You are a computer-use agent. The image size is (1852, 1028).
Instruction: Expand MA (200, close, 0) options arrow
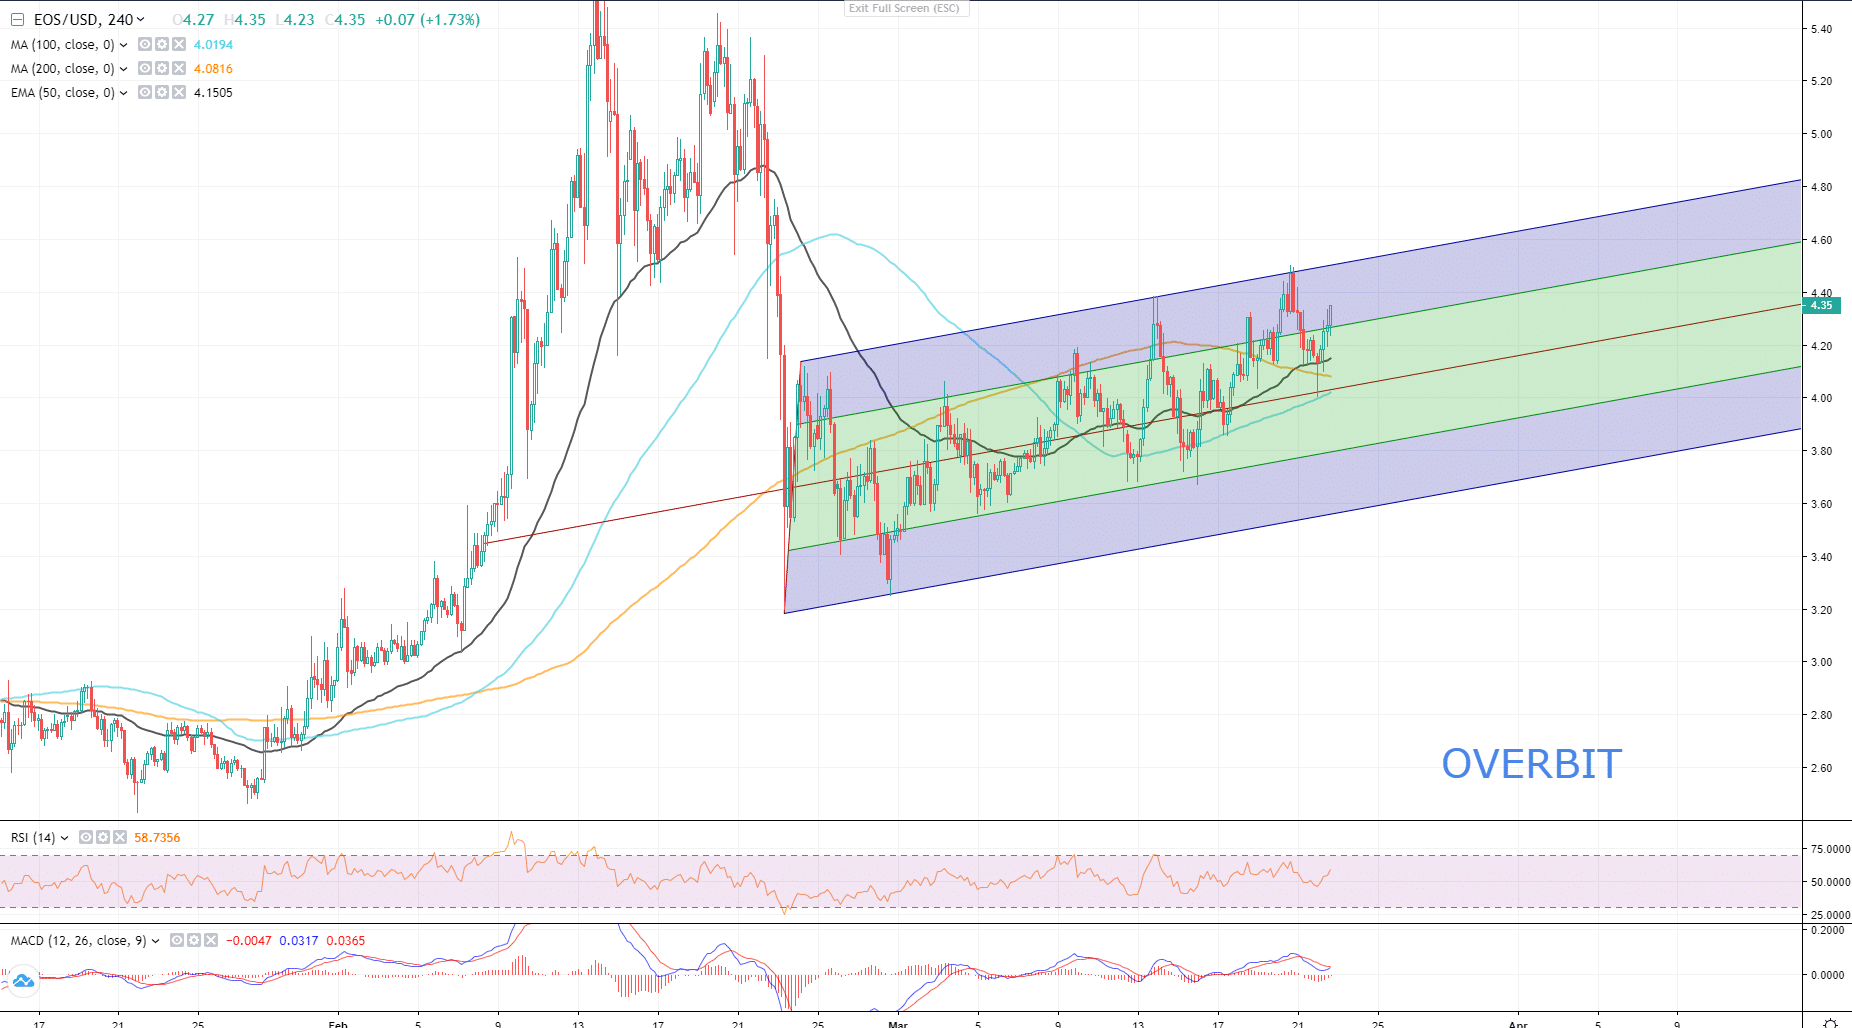coord(124,69)
